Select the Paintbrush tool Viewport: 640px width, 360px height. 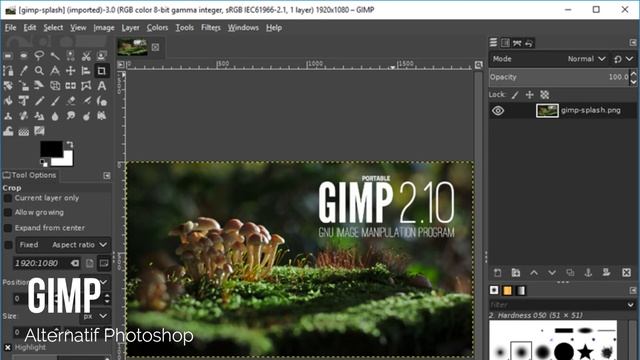[x=55, y=101]
